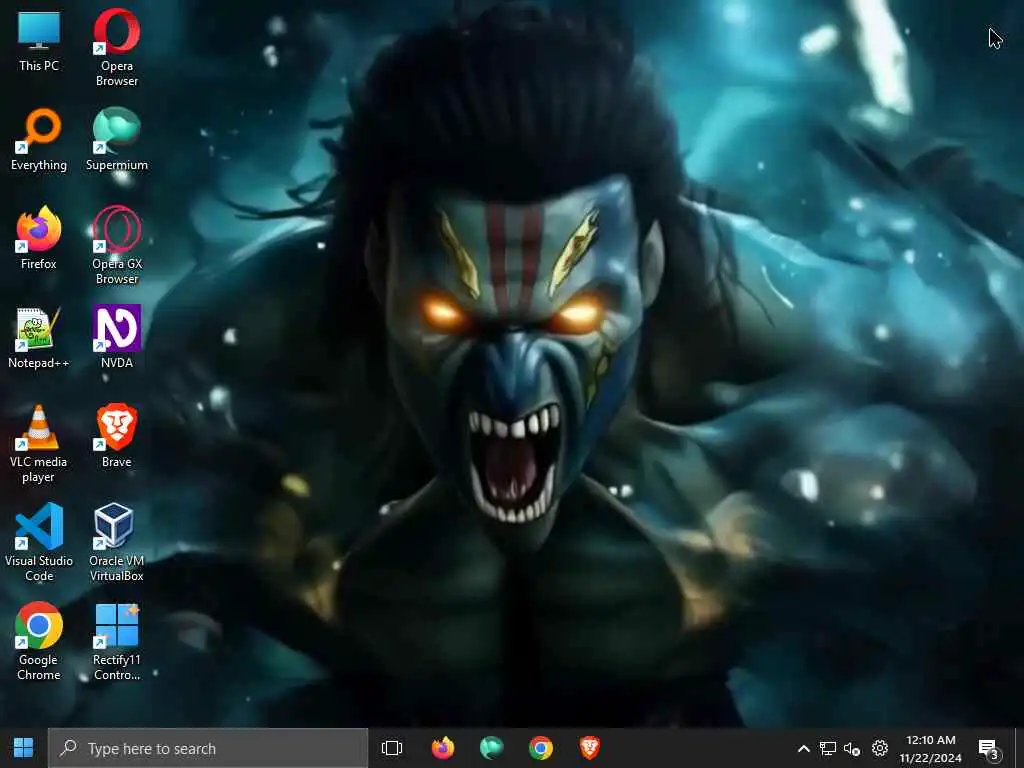Screen dimensions: 1024x768
Task: Select the Brave desktop shortcut
Action: [117, 436]
